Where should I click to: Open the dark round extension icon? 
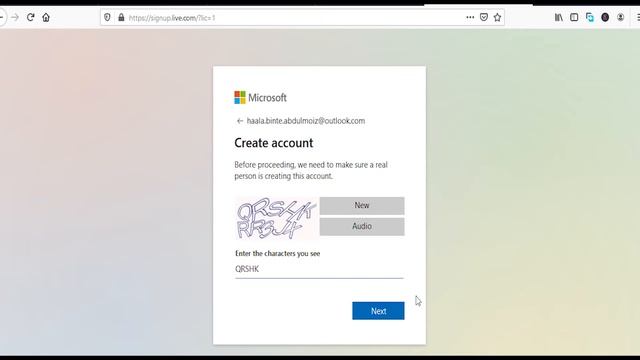[605, 17]
